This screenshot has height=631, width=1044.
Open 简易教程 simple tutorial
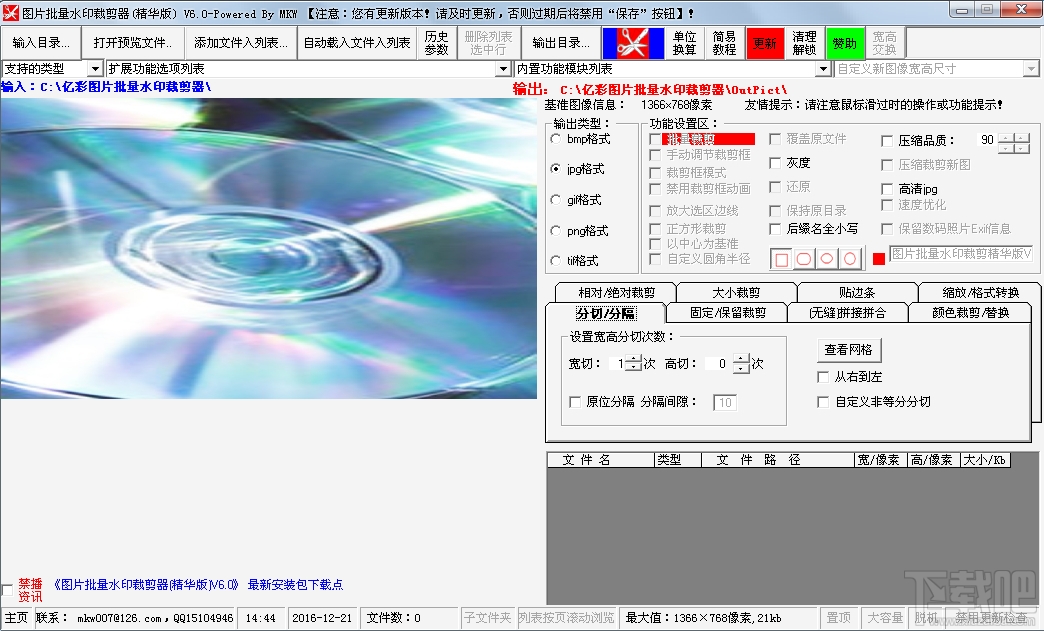pyautogui.click(x=724, y=43)
